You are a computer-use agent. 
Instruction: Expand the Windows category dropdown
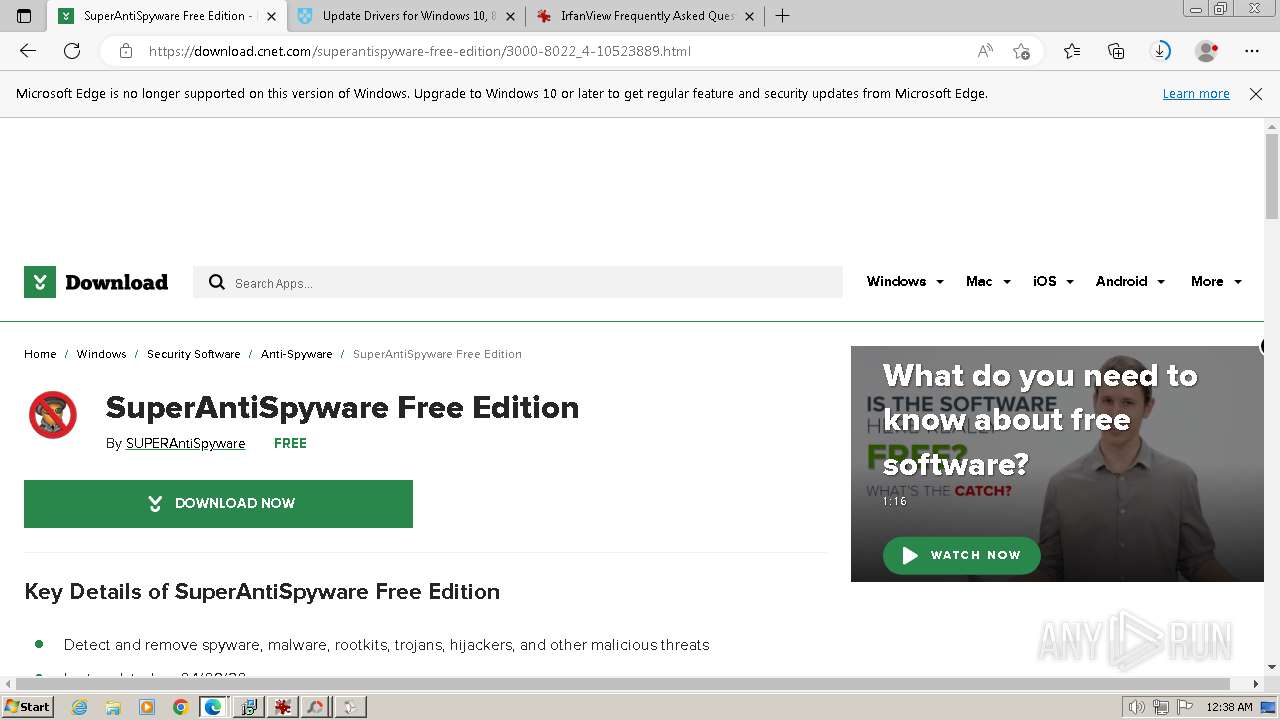coord(905,282)
